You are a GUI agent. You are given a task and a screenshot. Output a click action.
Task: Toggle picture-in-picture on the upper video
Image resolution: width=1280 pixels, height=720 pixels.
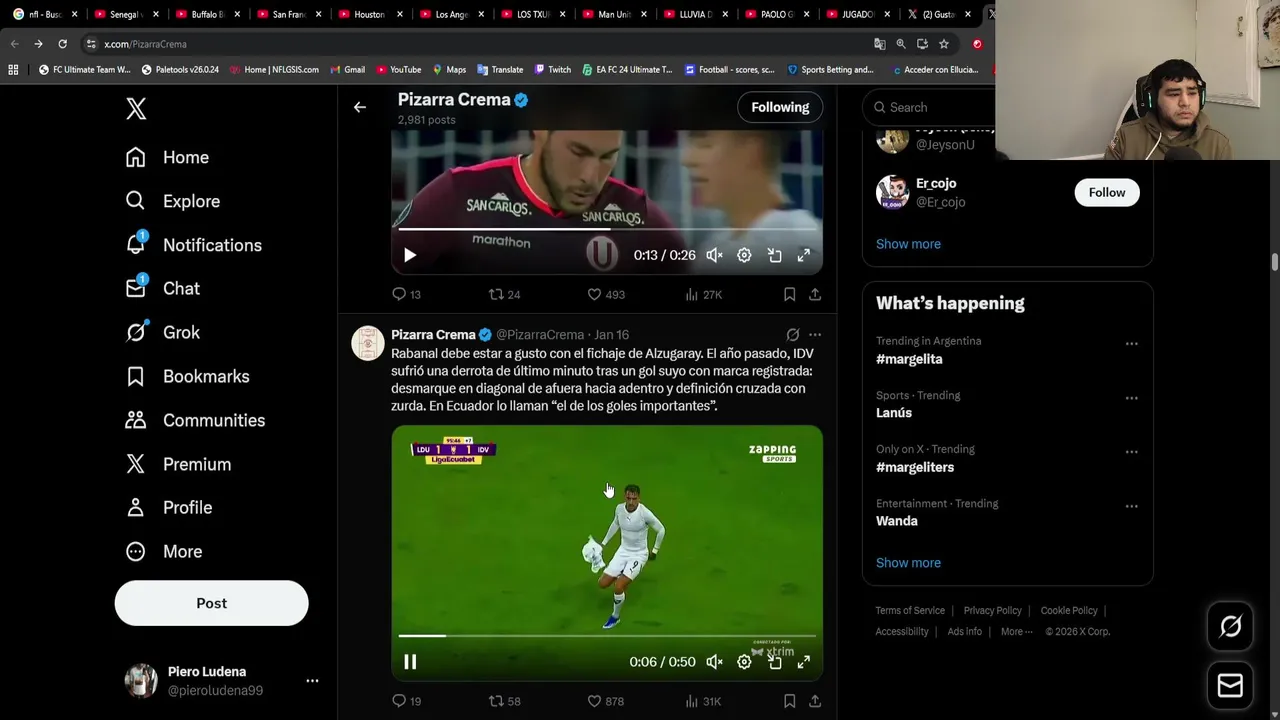coord(774,255)
